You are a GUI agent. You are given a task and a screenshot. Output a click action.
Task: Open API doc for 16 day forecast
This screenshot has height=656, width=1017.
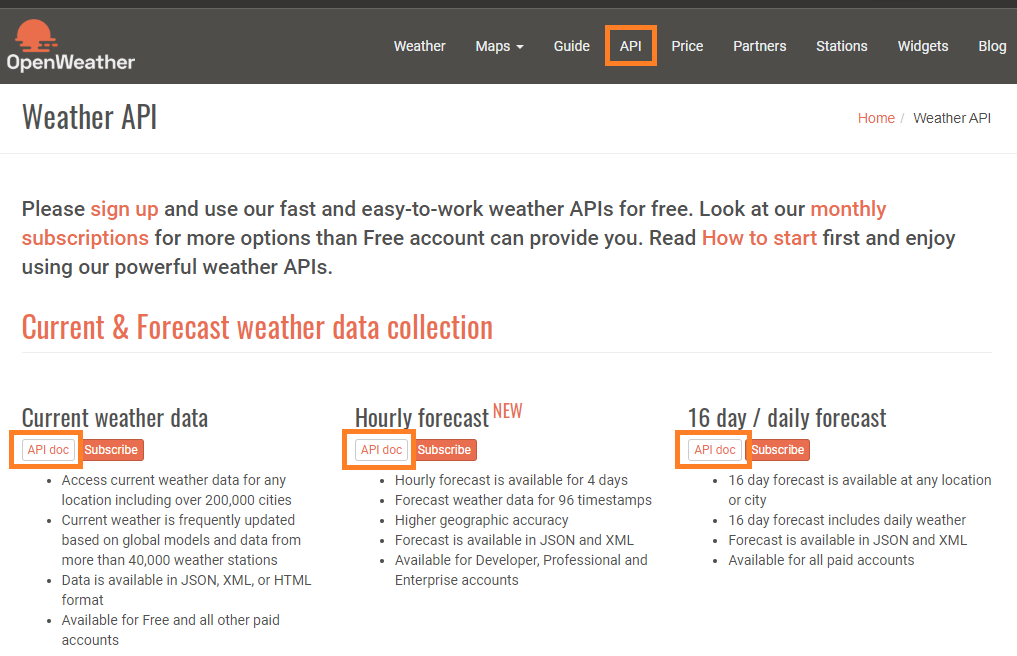click(x=715, y=450)
